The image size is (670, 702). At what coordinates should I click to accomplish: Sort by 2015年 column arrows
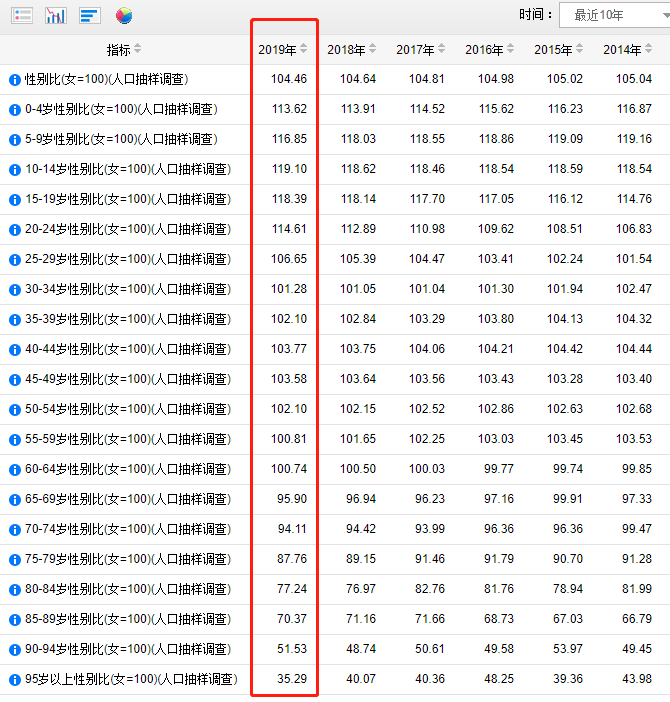click(579, 48)
